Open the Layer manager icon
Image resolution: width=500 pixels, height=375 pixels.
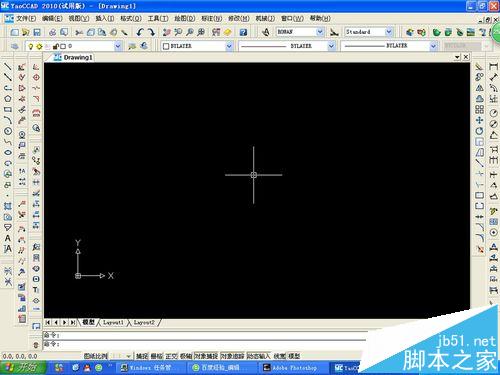tap(15, 46)
